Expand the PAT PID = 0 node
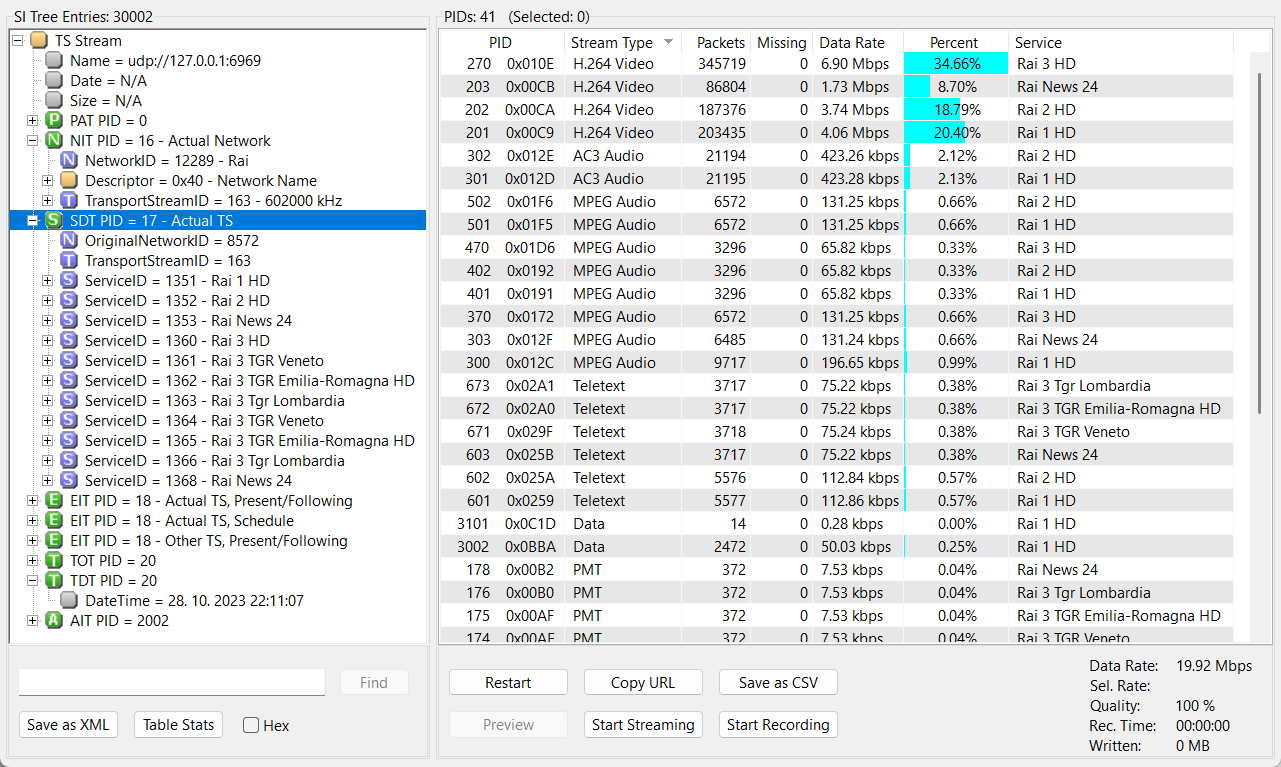The image size is (1281, 767). (x=33, y=121)
